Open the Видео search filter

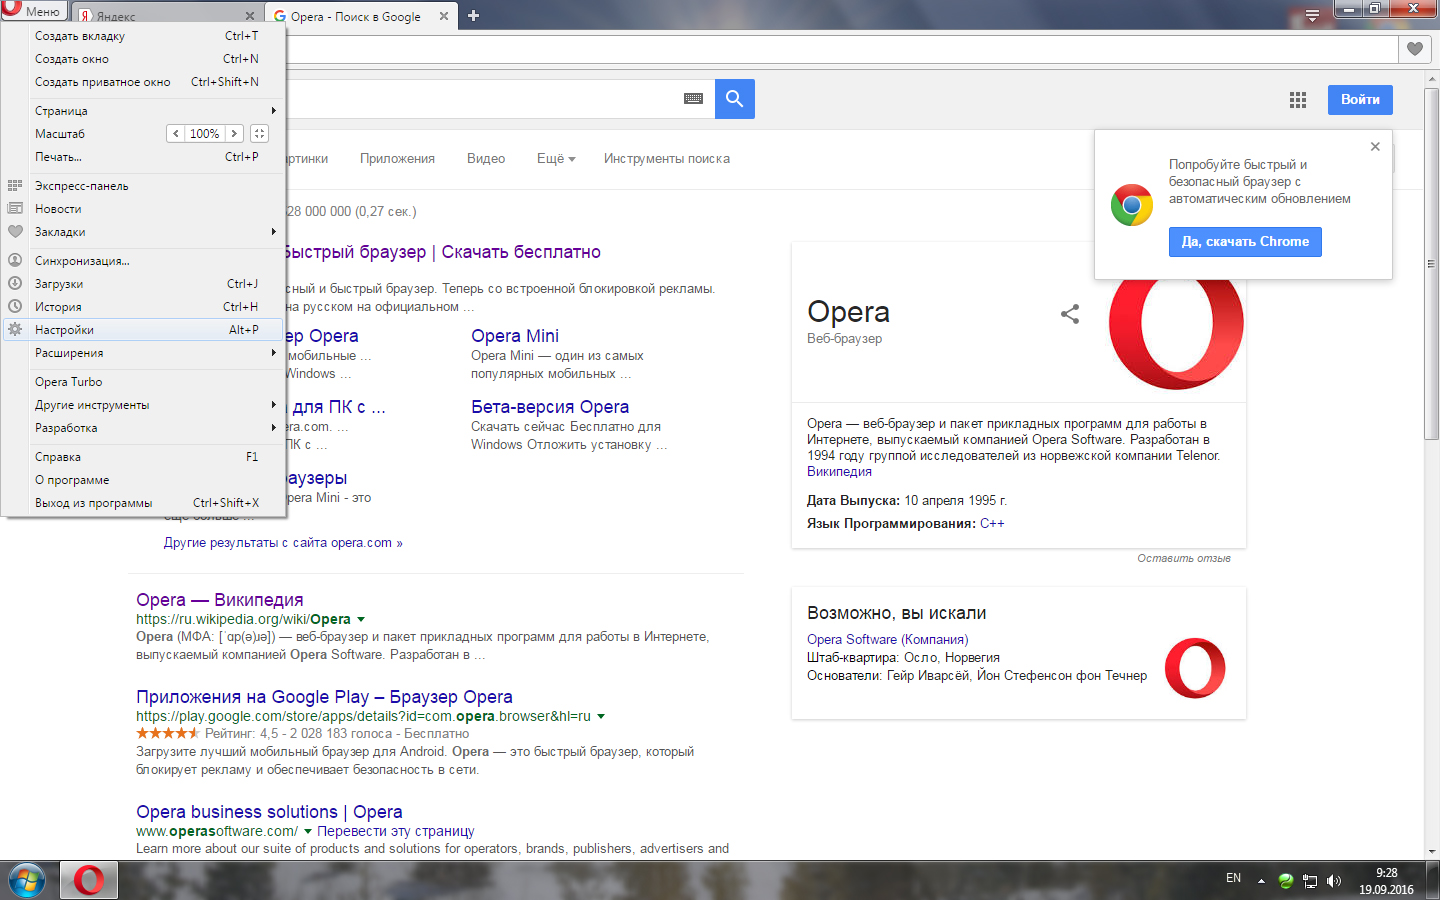click(486, 159)
